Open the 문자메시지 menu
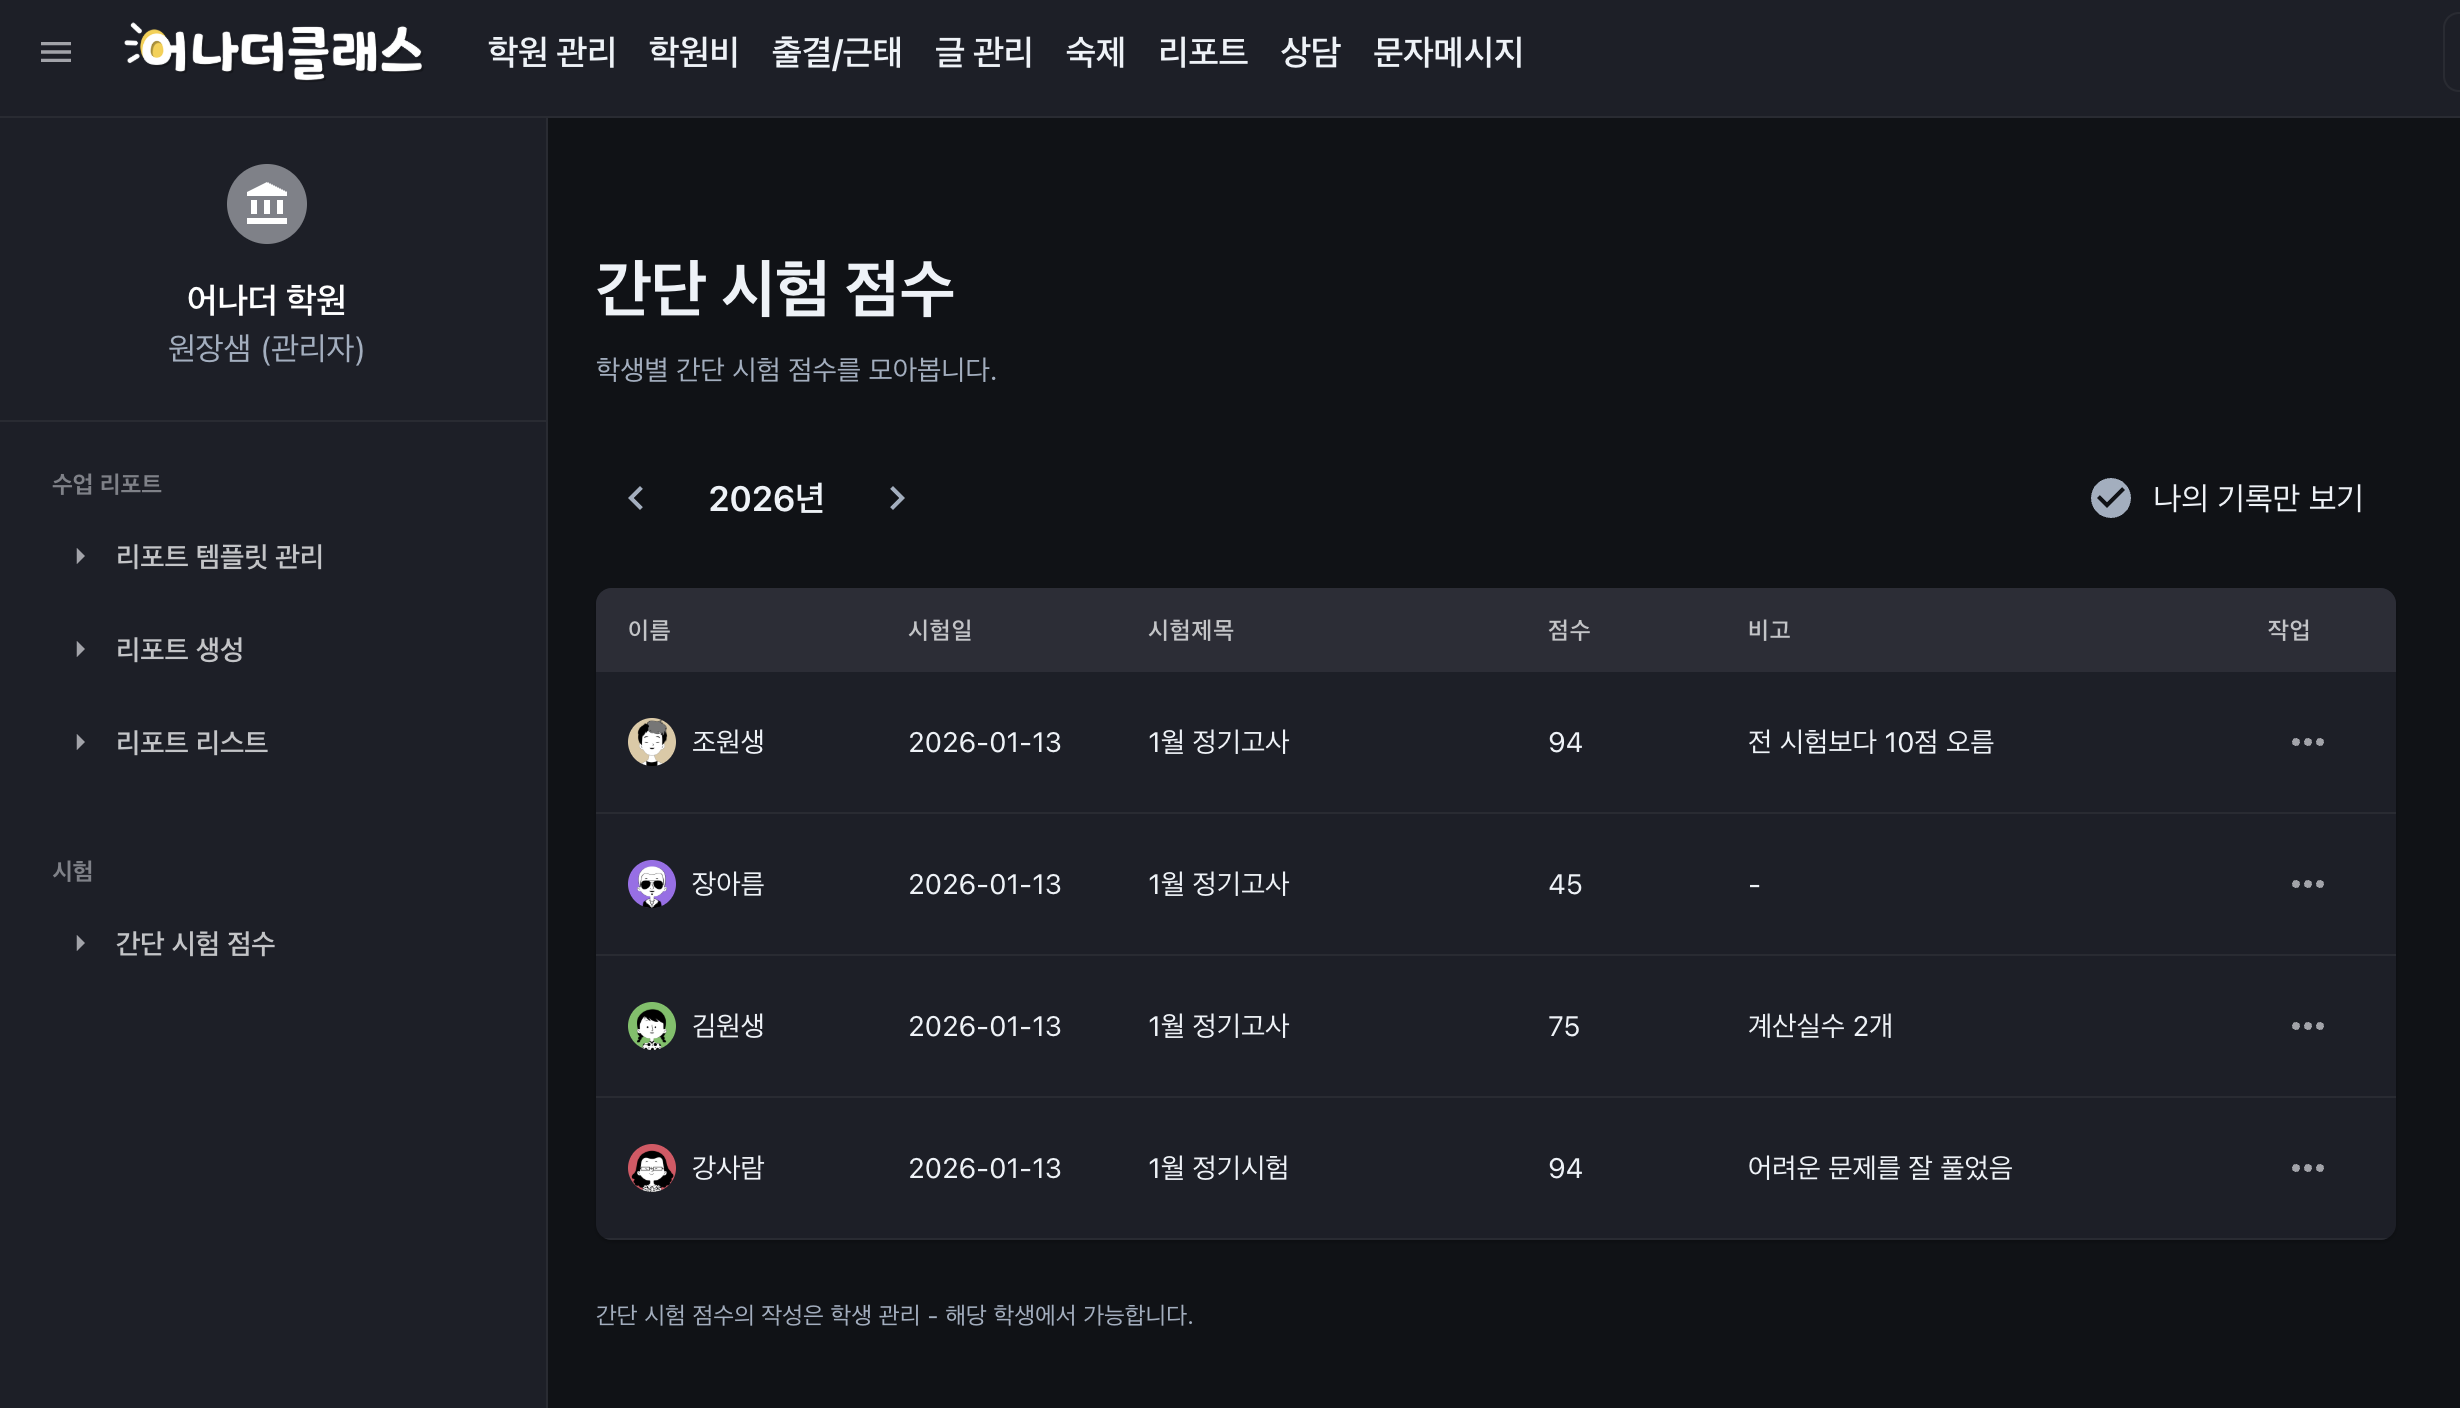2460x1408 pixels. pyautogui.click(x=1447, y=52)
